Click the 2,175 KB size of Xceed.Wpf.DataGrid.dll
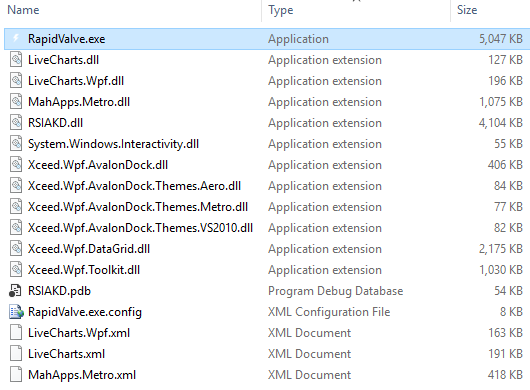 click(501, 249)
